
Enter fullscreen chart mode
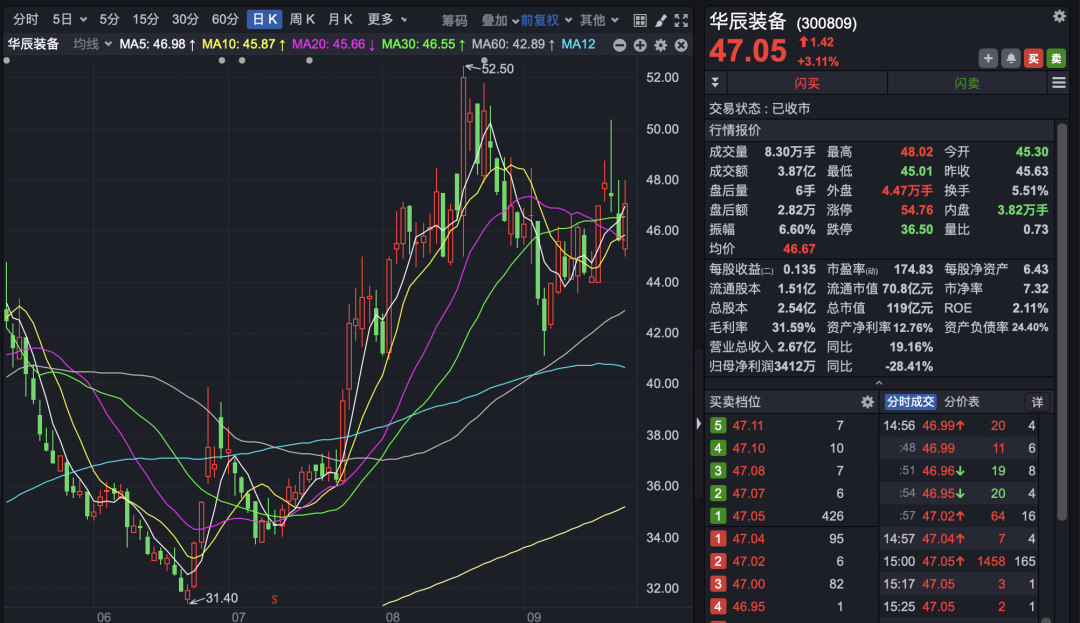pyautogui.click(x=682, y=20)
